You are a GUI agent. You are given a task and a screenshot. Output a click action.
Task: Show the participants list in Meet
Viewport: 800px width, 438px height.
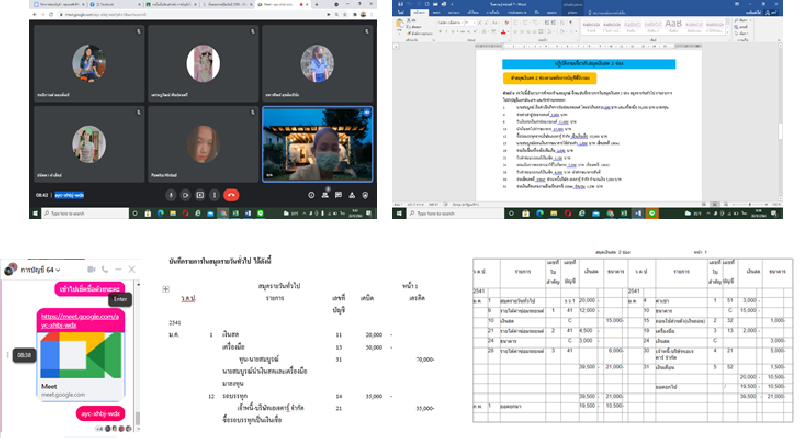[325, 194]
